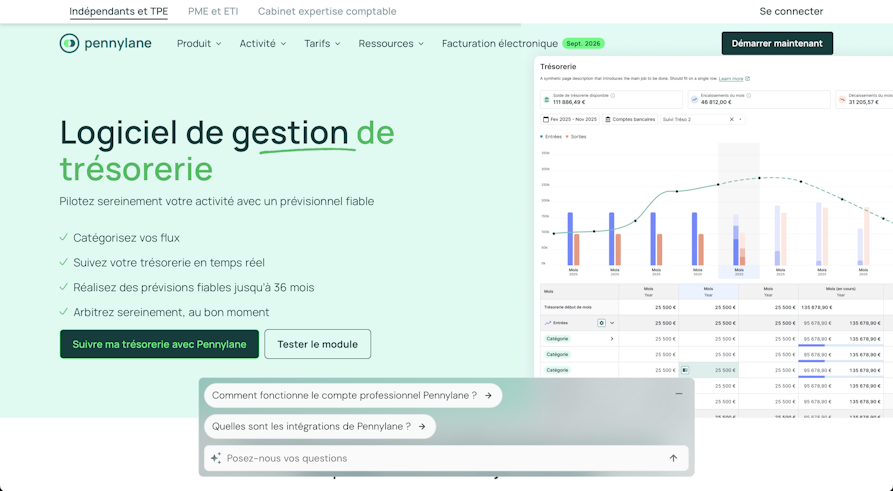Toggle the Sorties legend series
Image resolution: width=893 pixels, height=491 pixels.
pos(576,137)
